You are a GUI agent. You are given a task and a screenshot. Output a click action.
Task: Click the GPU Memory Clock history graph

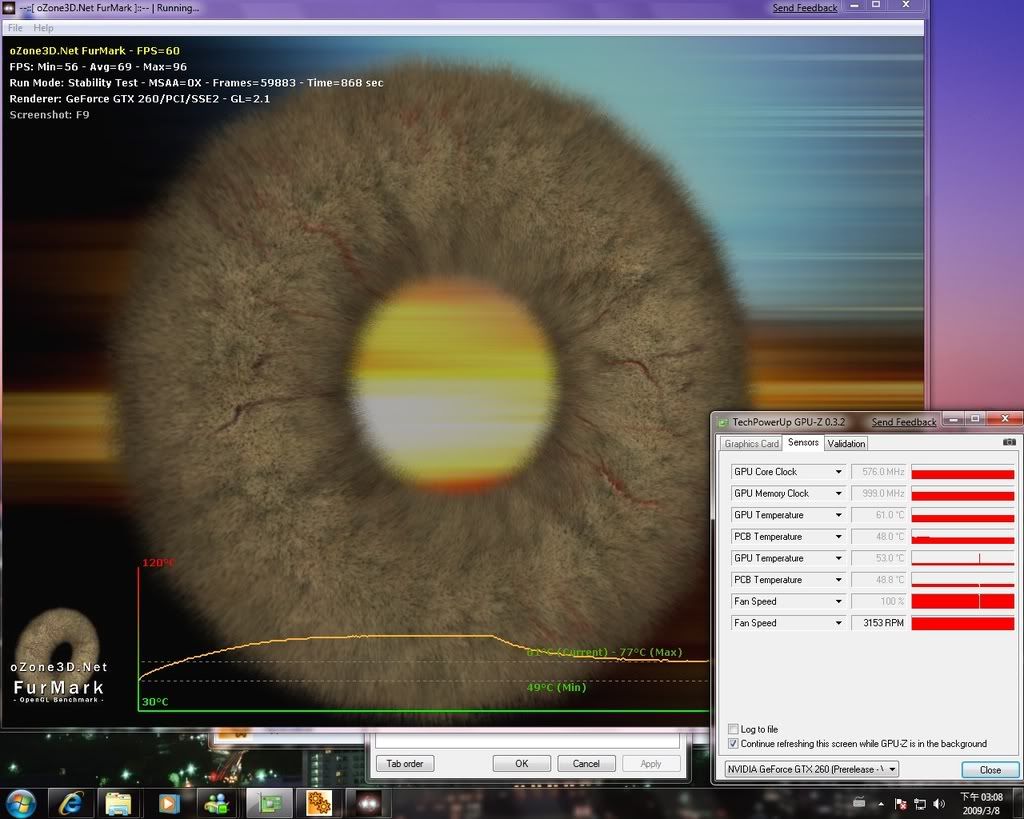(963, 493)
